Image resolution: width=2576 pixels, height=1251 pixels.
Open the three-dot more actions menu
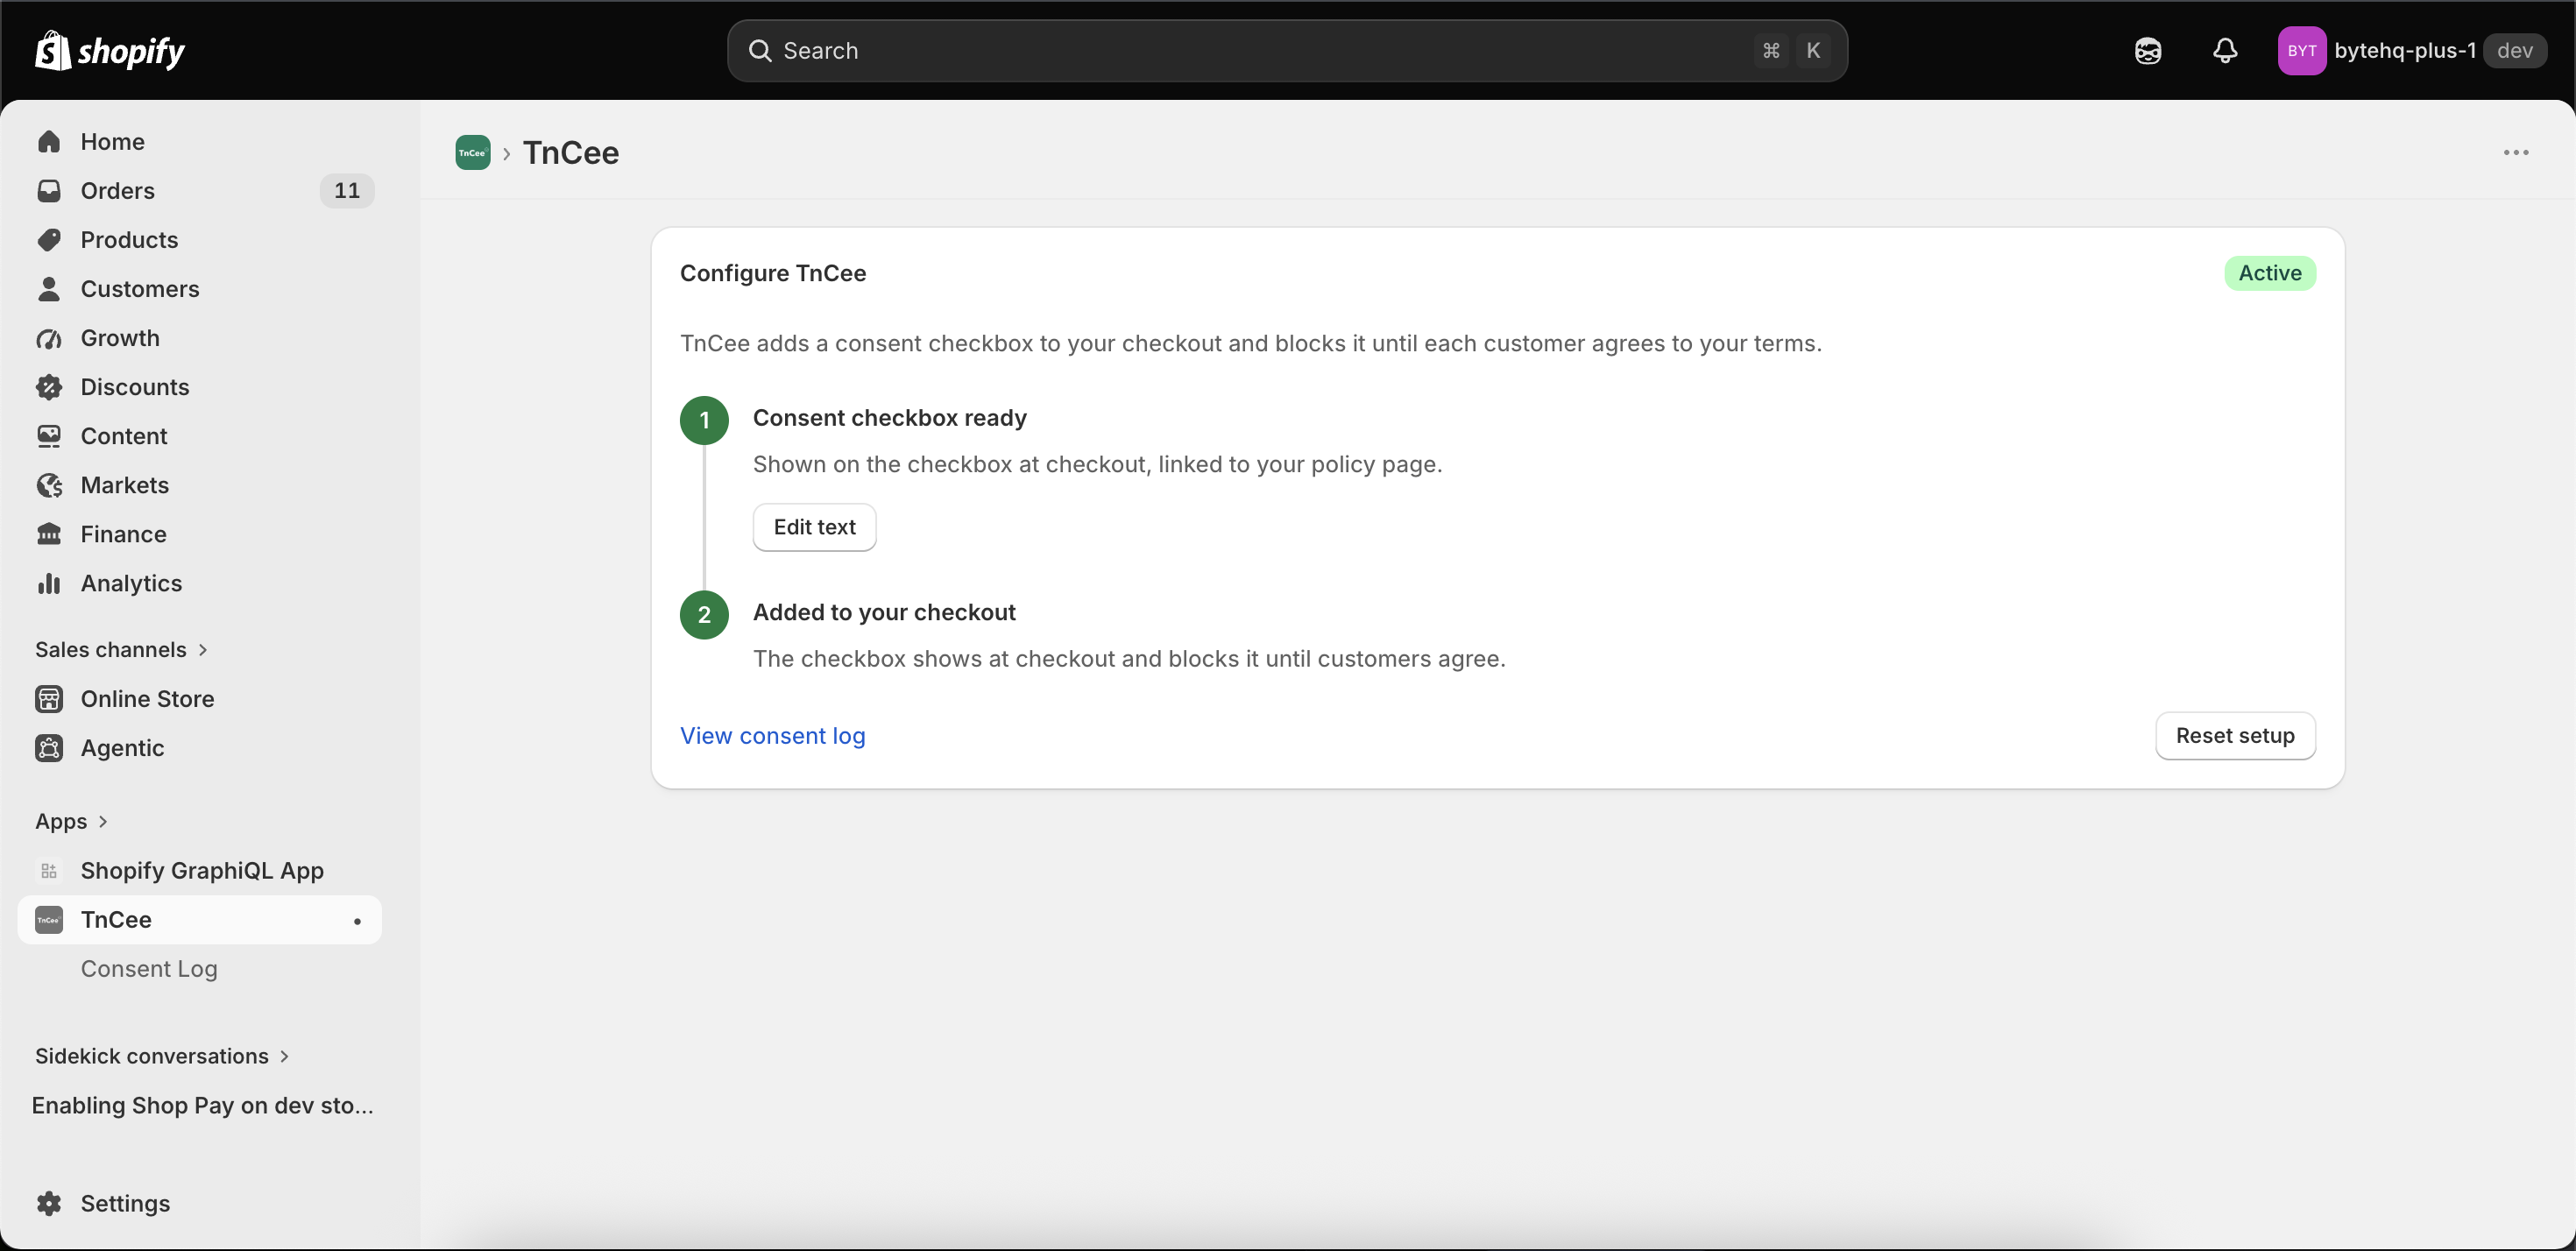coord(2516,153)
